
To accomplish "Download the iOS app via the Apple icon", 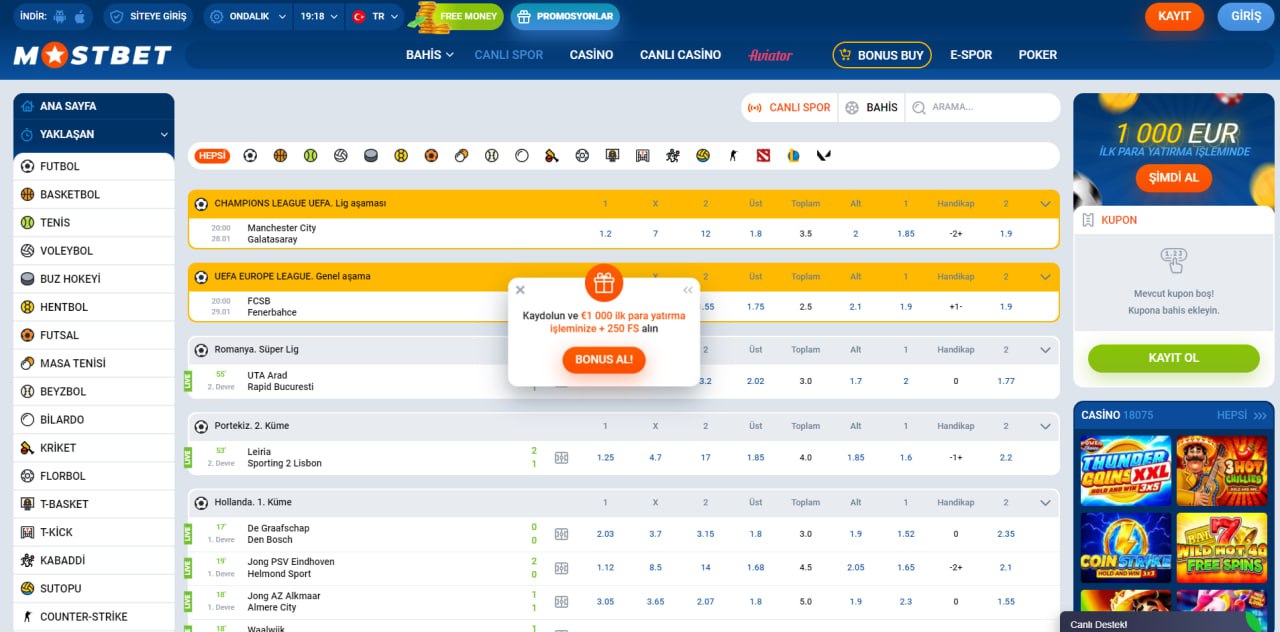I will pos(80,17).
